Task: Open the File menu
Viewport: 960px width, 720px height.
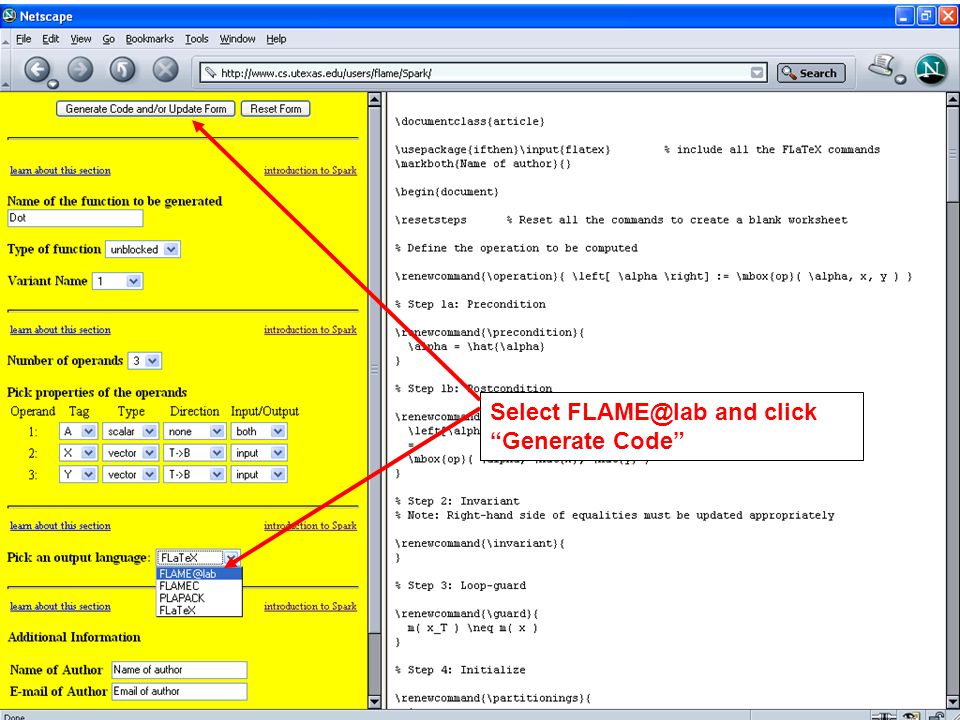Action: point(23,39)
